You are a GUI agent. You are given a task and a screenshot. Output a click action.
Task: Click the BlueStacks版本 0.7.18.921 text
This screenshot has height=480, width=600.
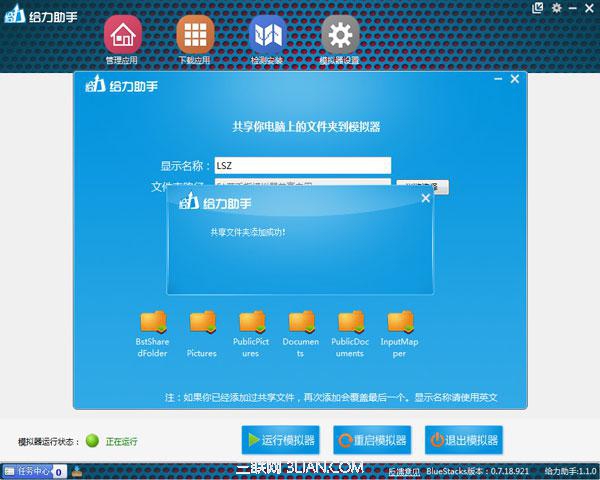click(x=477, y=471)
